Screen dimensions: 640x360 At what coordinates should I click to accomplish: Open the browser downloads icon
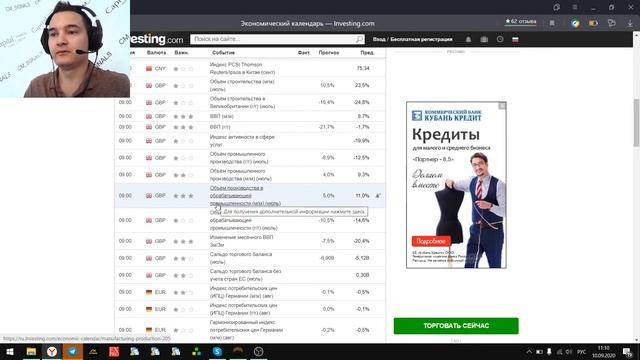630,23
